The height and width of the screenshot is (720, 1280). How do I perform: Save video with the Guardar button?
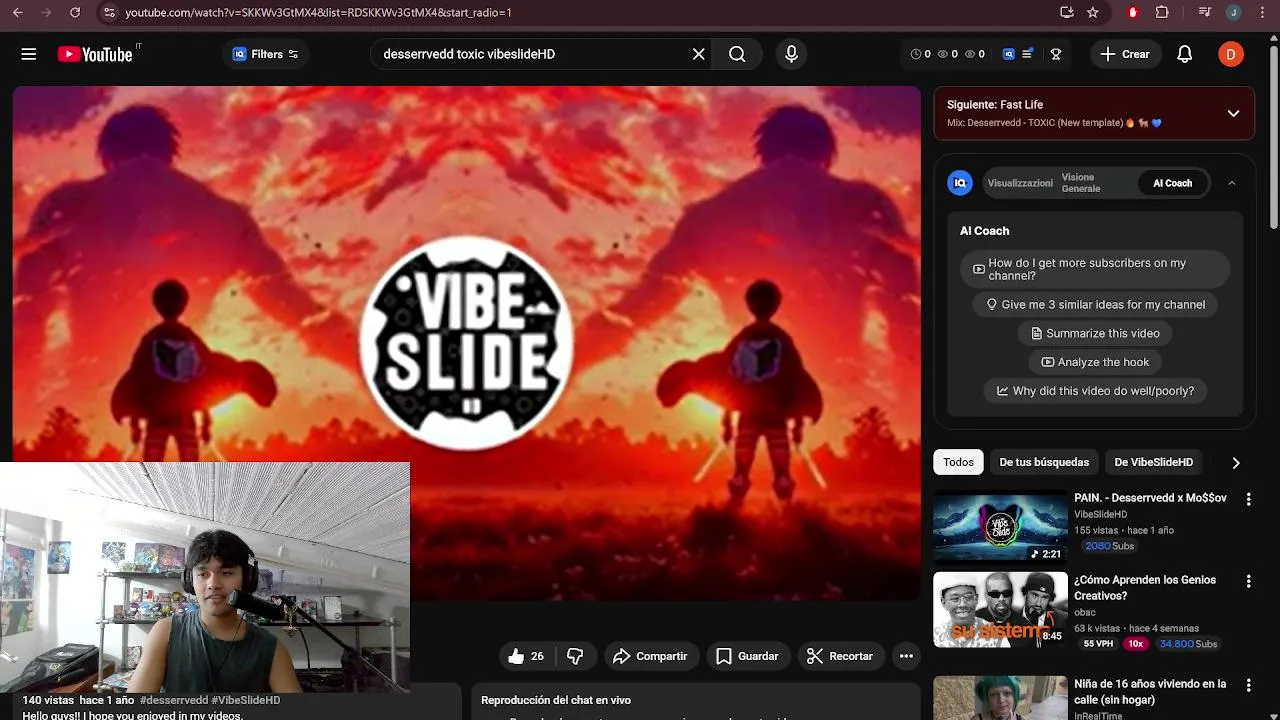pos(747,656)
